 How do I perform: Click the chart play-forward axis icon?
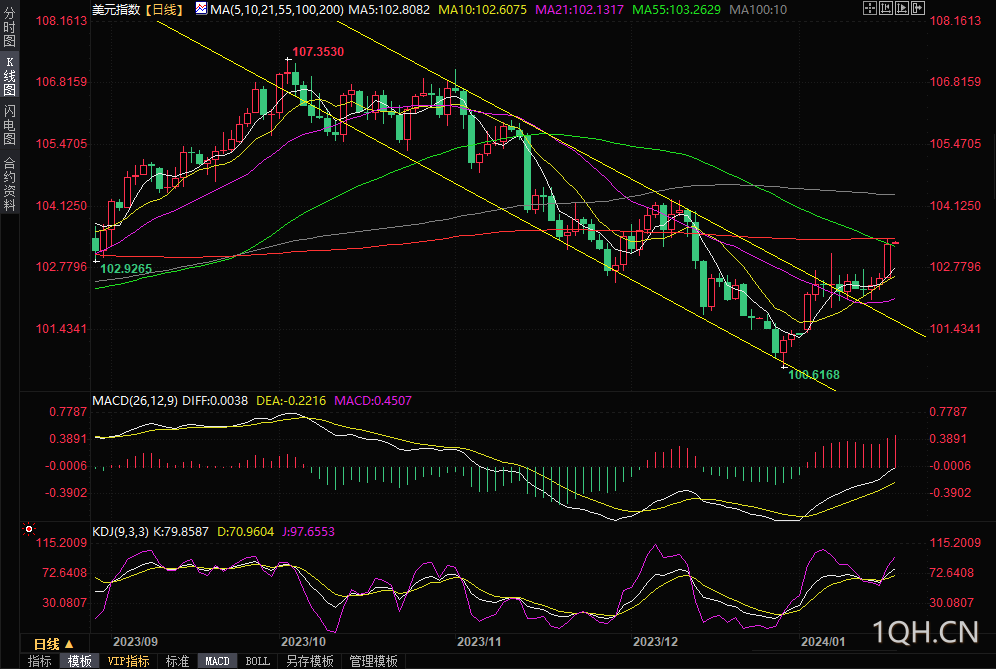coord(902,8)
